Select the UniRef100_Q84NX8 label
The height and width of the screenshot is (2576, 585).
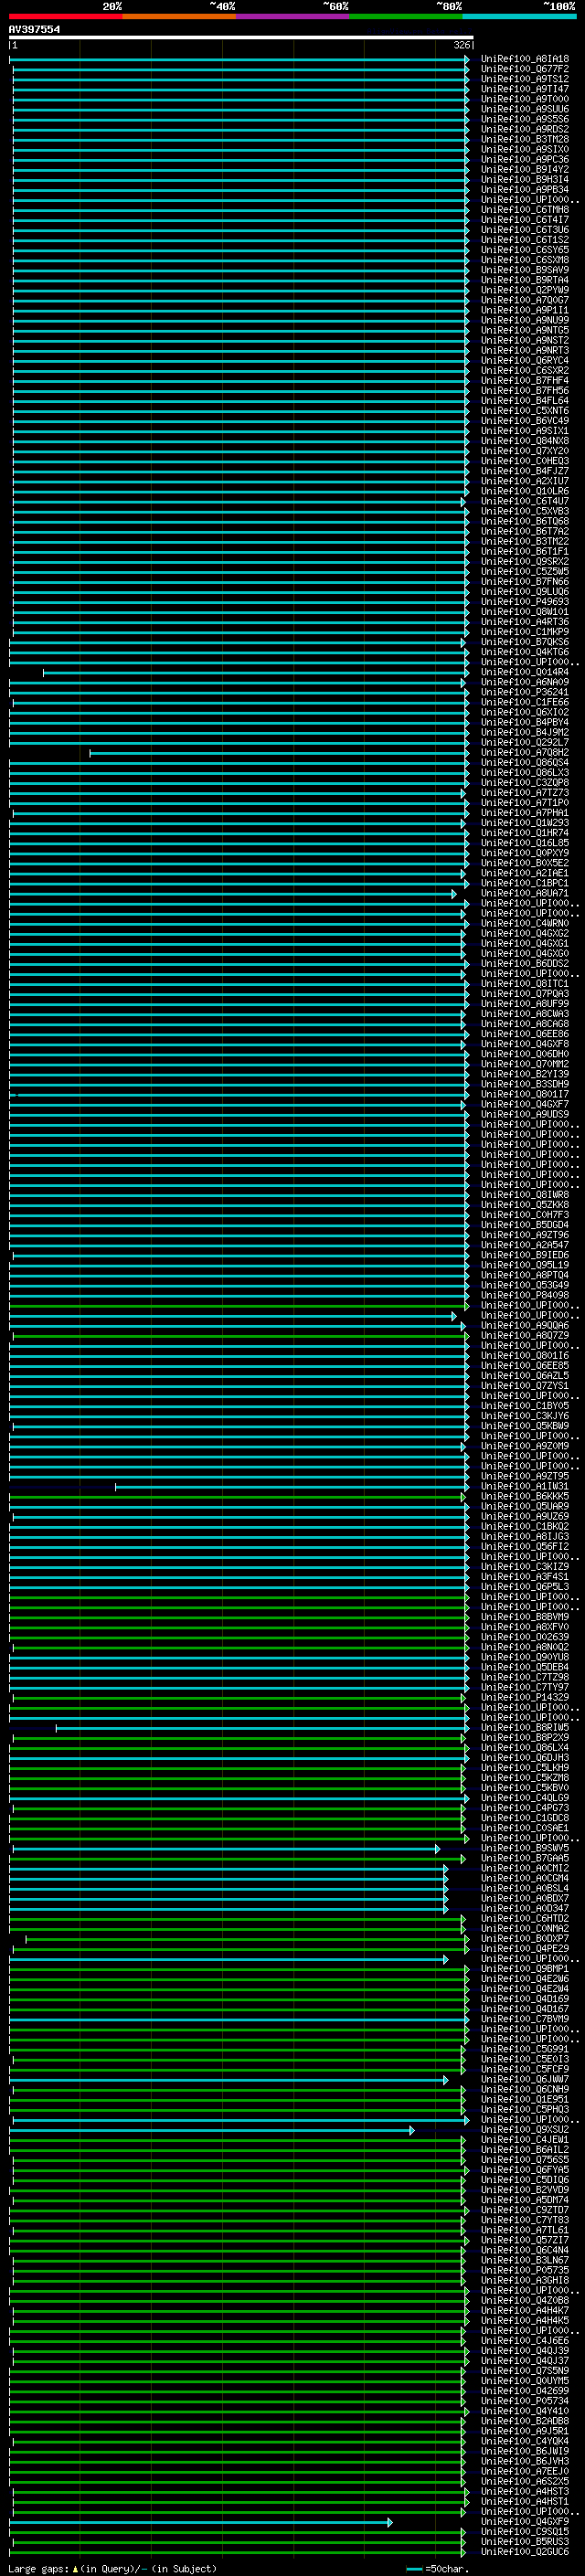(525, 441)
